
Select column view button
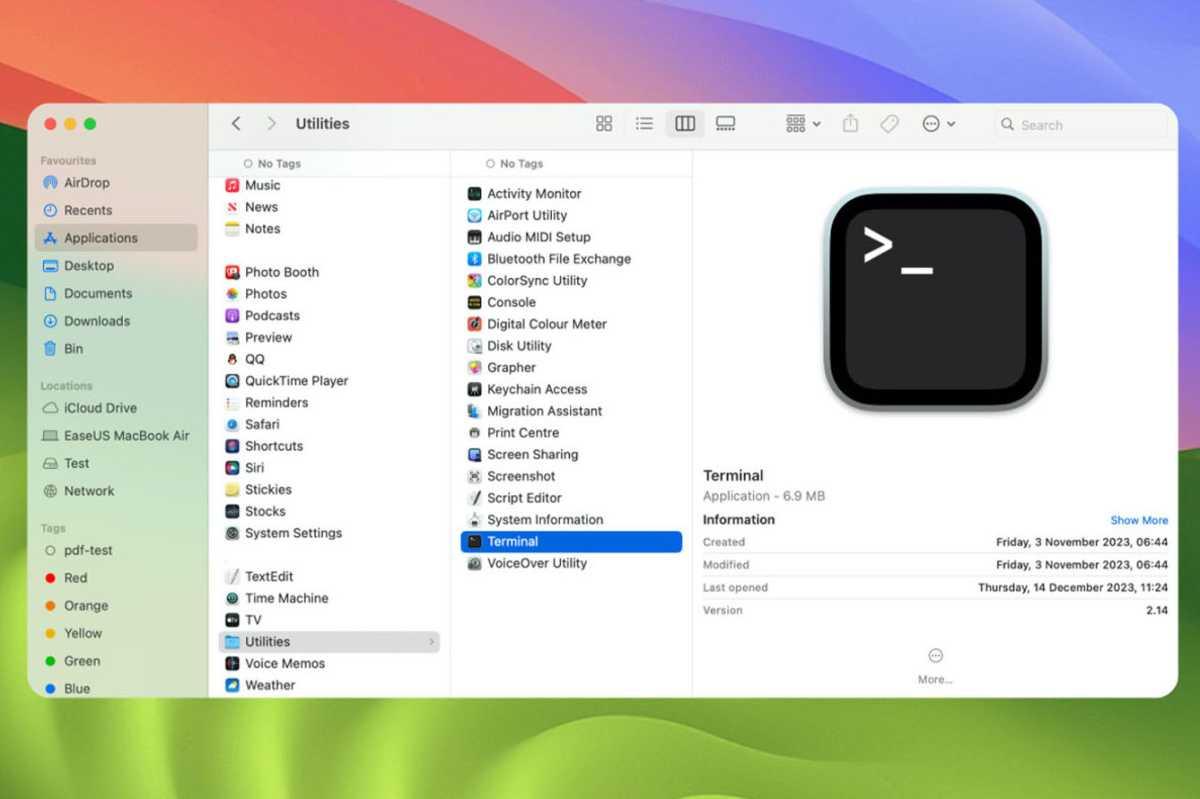(x=685, y=124)
